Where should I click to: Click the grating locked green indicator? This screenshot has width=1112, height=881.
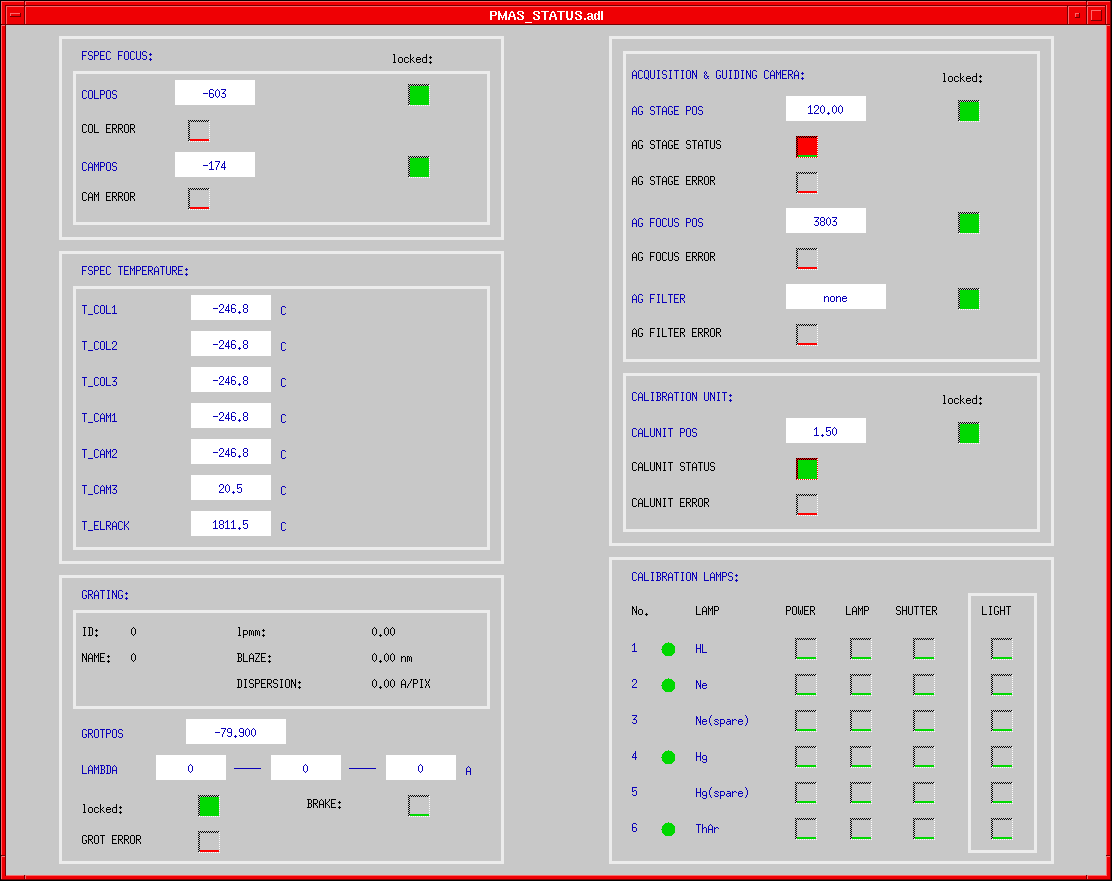pyautogui.click(x=208, y=805)
